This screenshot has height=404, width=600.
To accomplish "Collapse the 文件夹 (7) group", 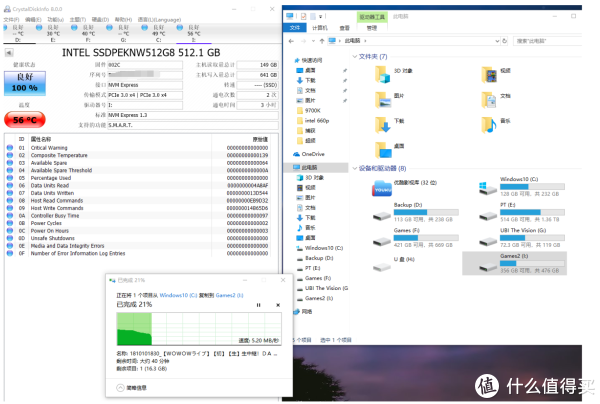I will [x=355, y=57].
